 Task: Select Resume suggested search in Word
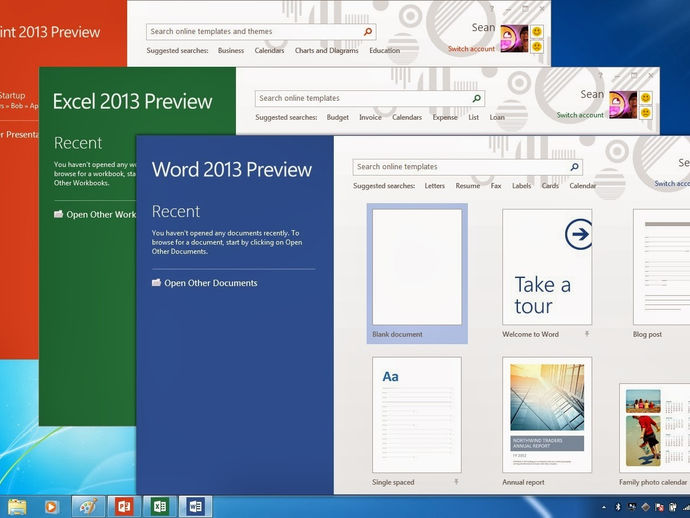pos(467,186)
